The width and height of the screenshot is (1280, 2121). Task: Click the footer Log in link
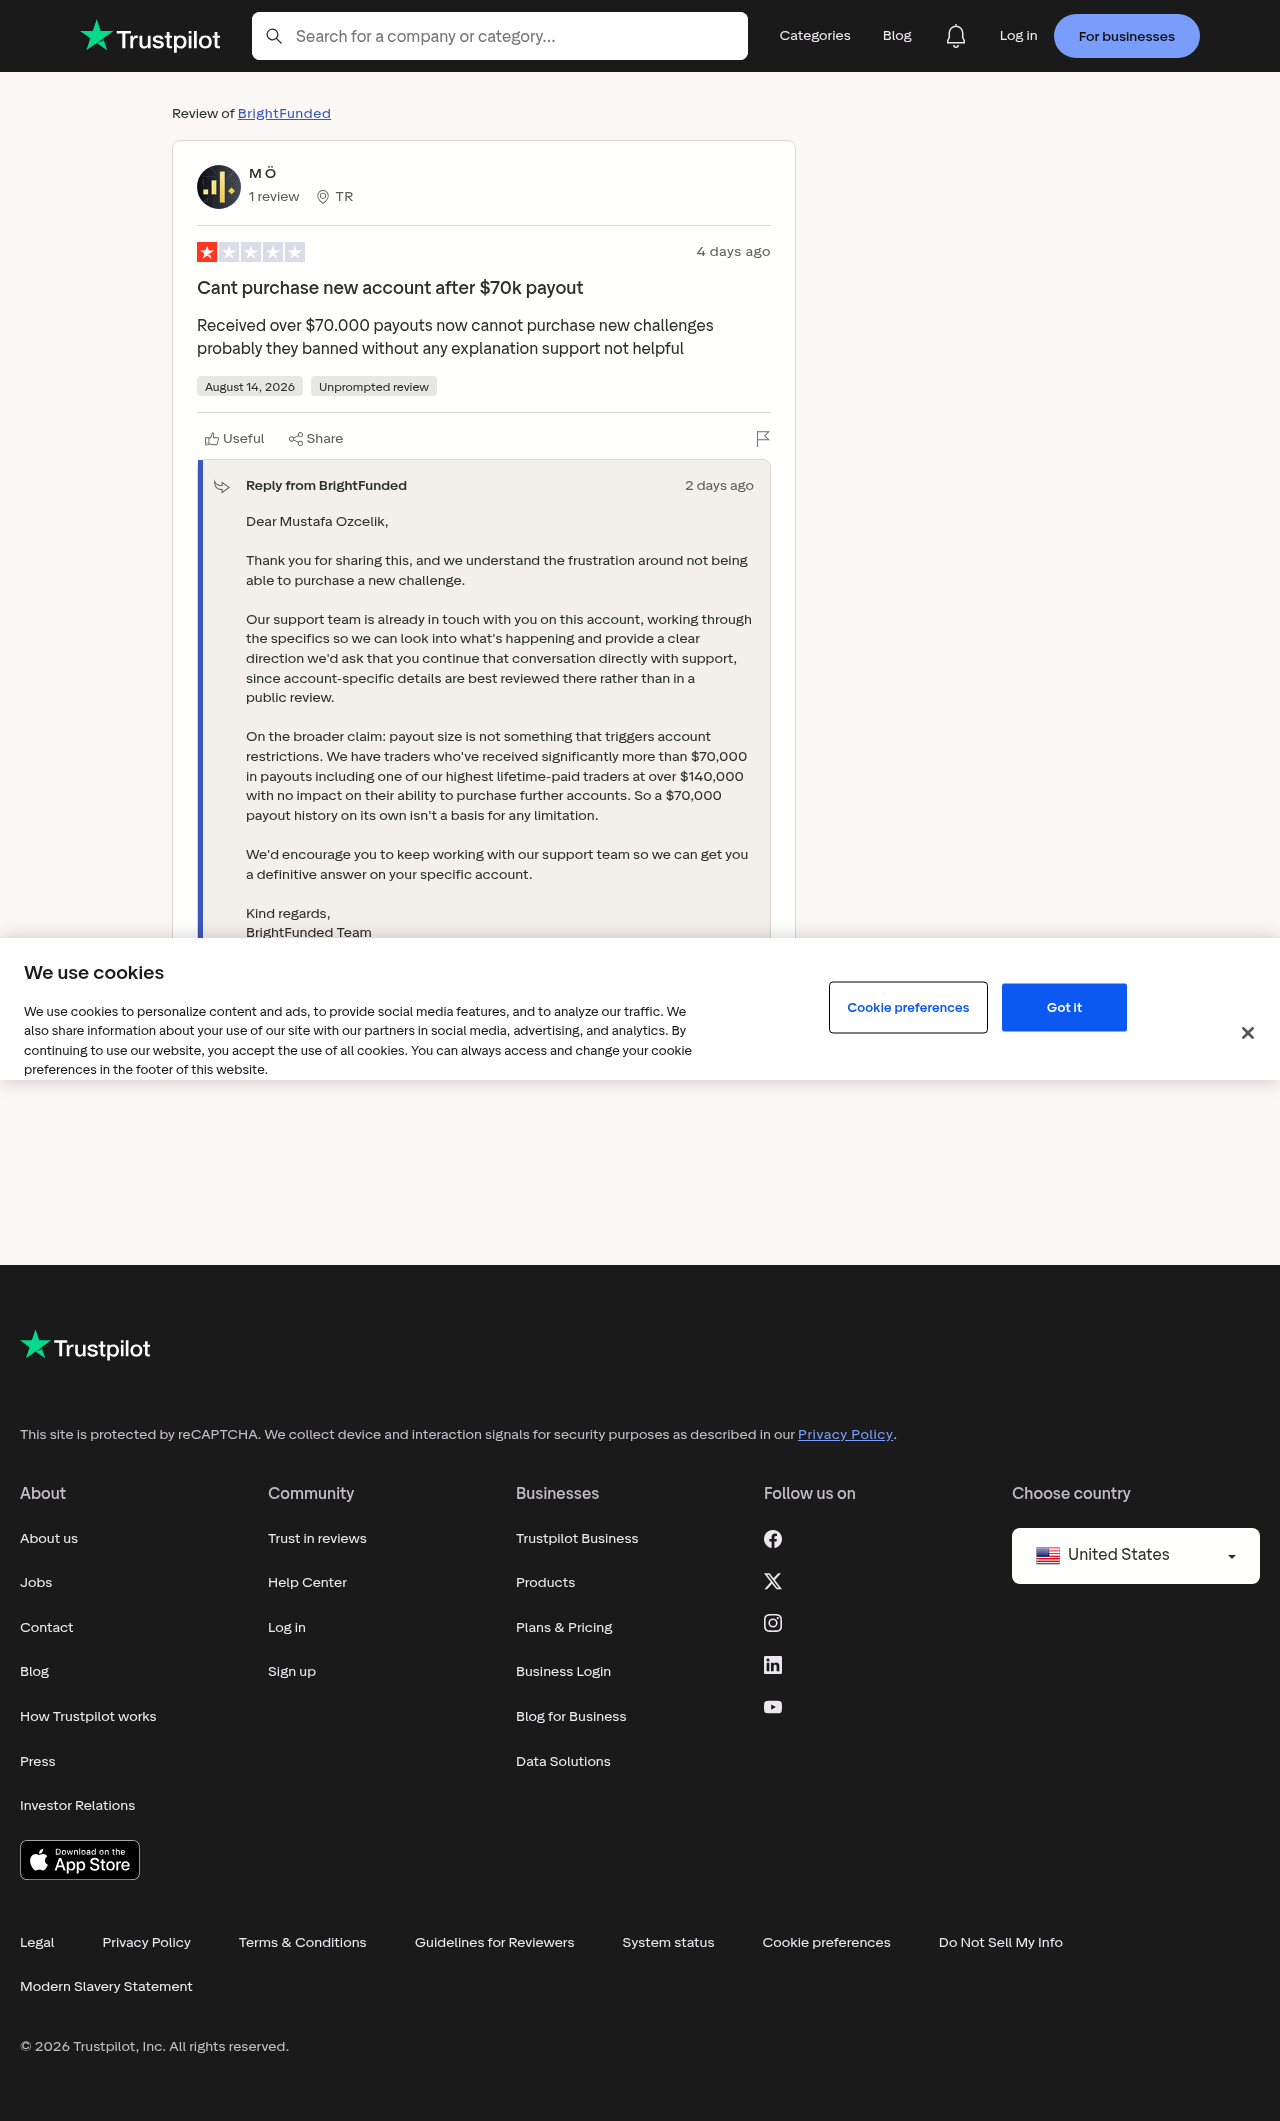coord(287,1628)
